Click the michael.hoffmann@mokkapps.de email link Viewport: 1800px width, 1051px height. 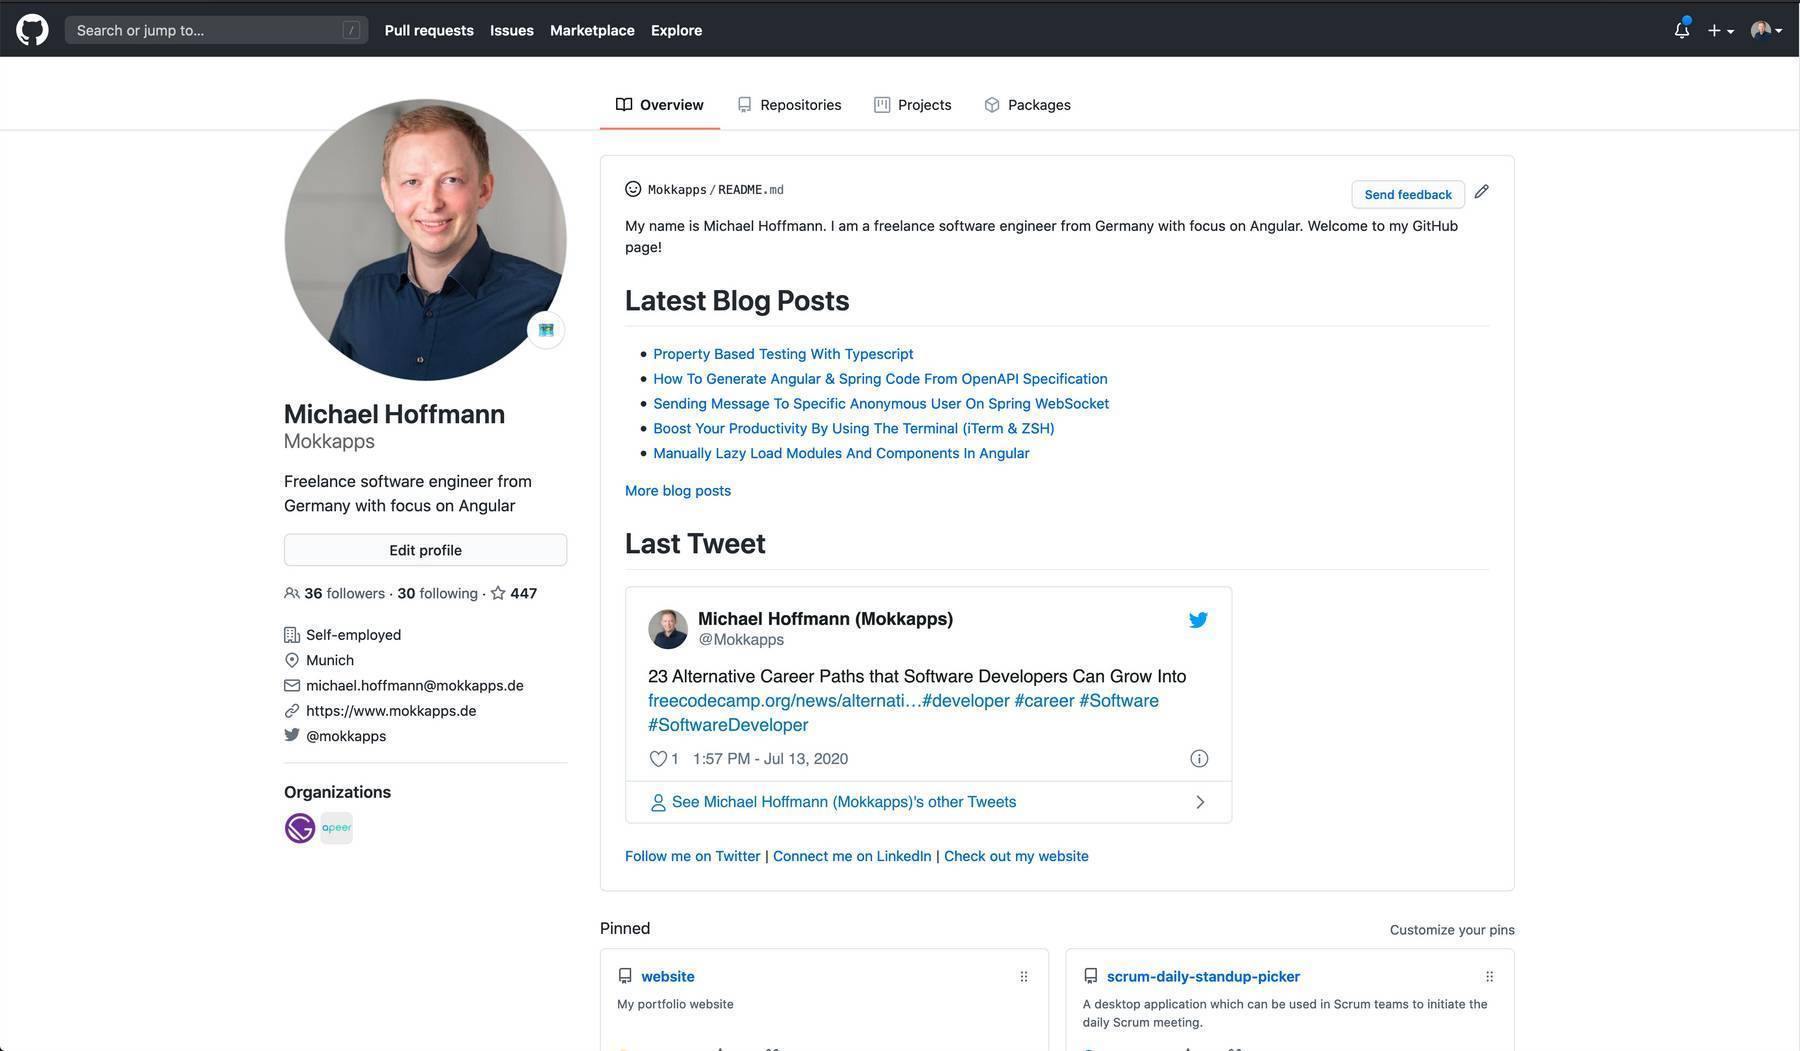(x=414, y=685)
